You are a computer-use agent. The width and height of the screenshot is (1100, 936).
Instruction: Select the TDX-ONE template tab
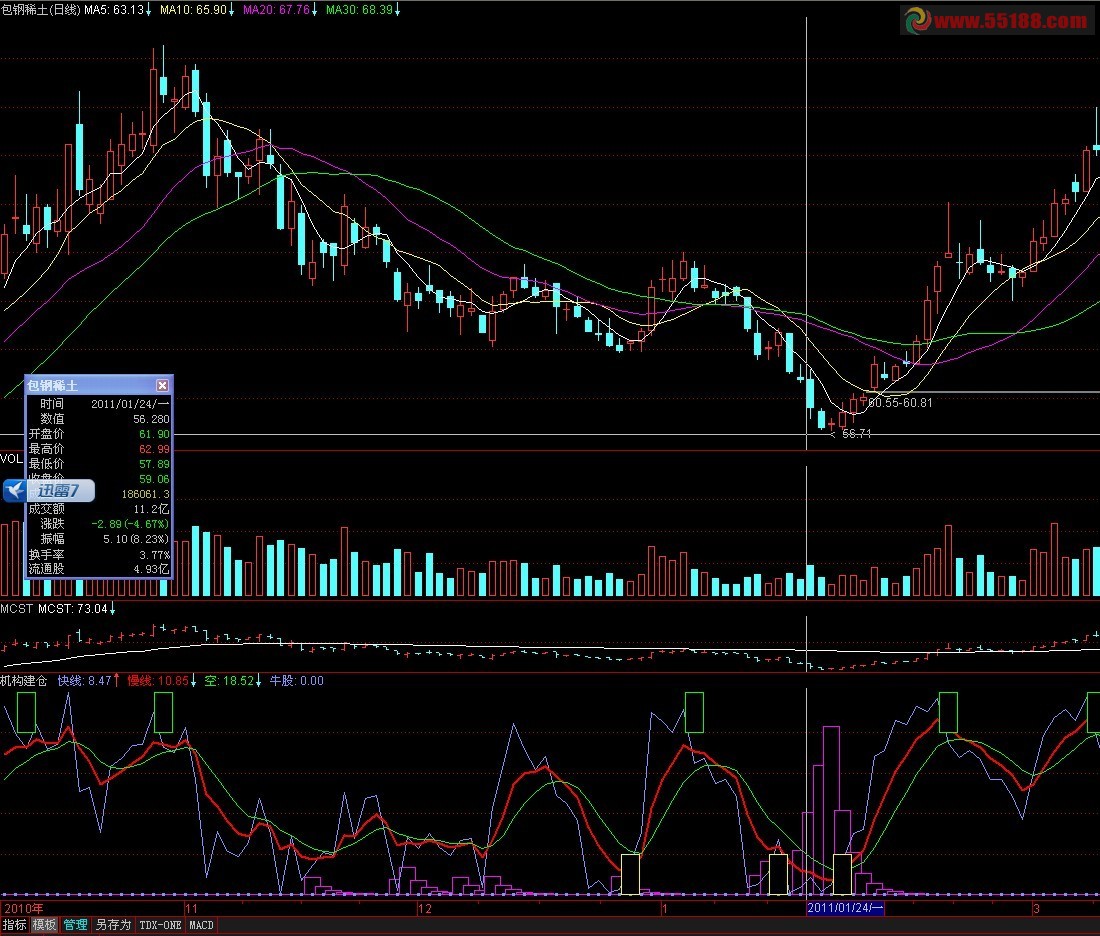[160, 925]
